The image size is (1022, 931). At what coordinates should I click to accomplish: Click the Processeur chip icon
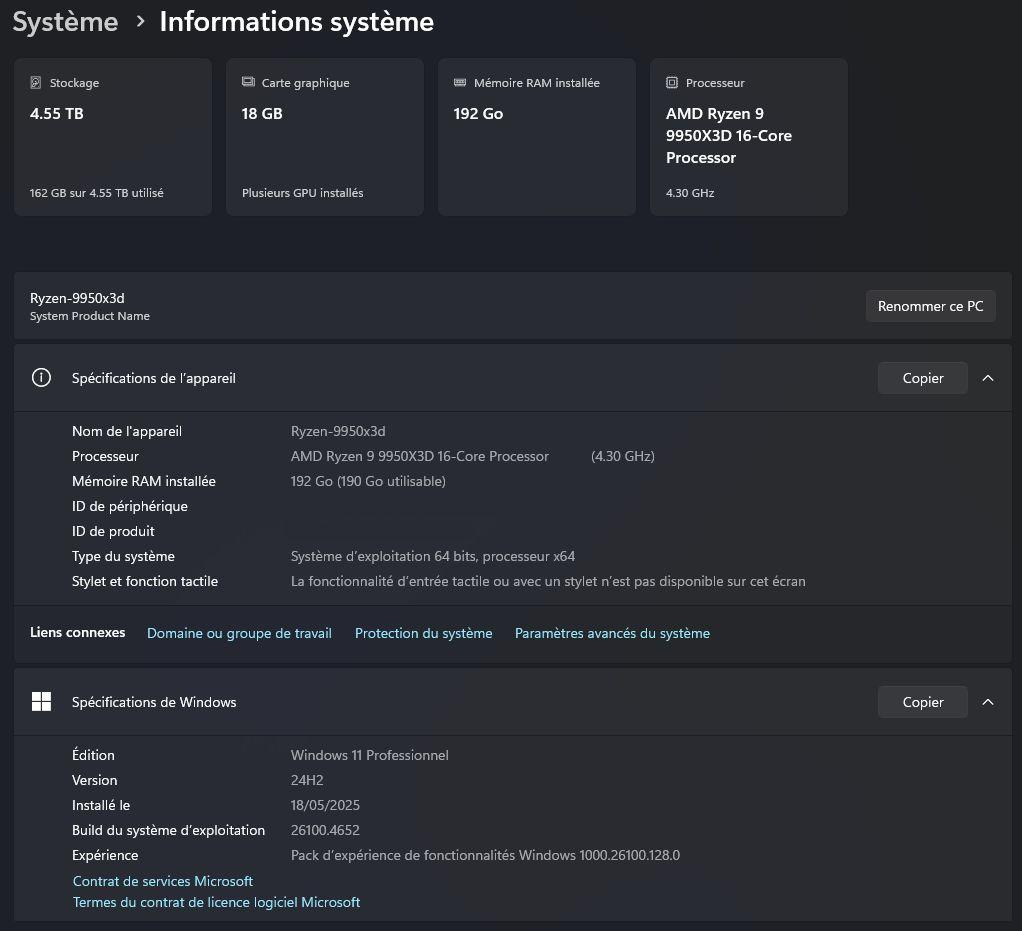pos(672,83)
